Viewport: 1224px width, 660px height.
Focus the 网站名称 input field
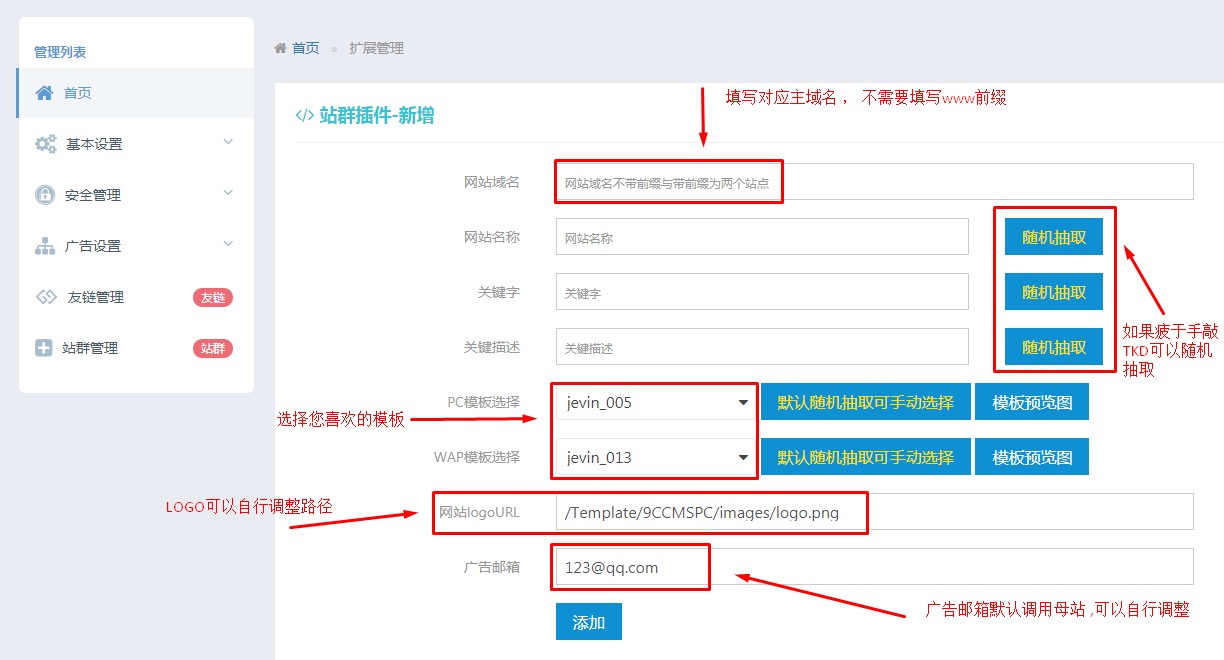(762, 237)
